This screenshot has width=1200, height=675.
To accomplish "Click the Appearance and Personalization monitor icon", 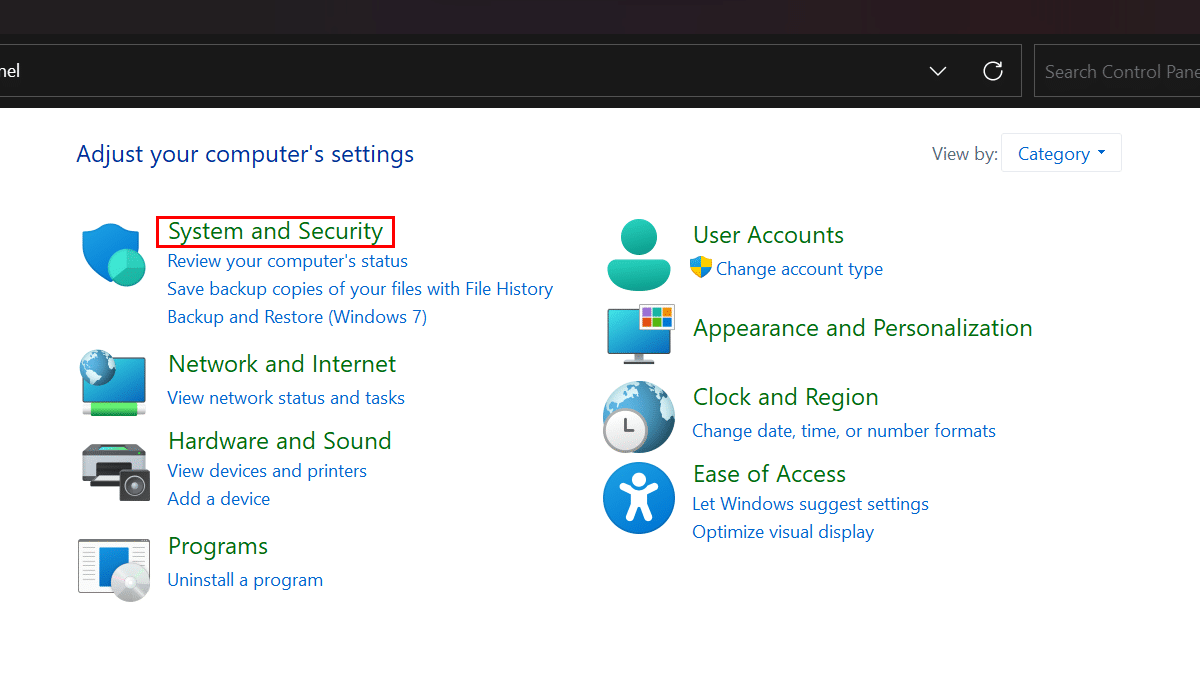I will 640,333.
